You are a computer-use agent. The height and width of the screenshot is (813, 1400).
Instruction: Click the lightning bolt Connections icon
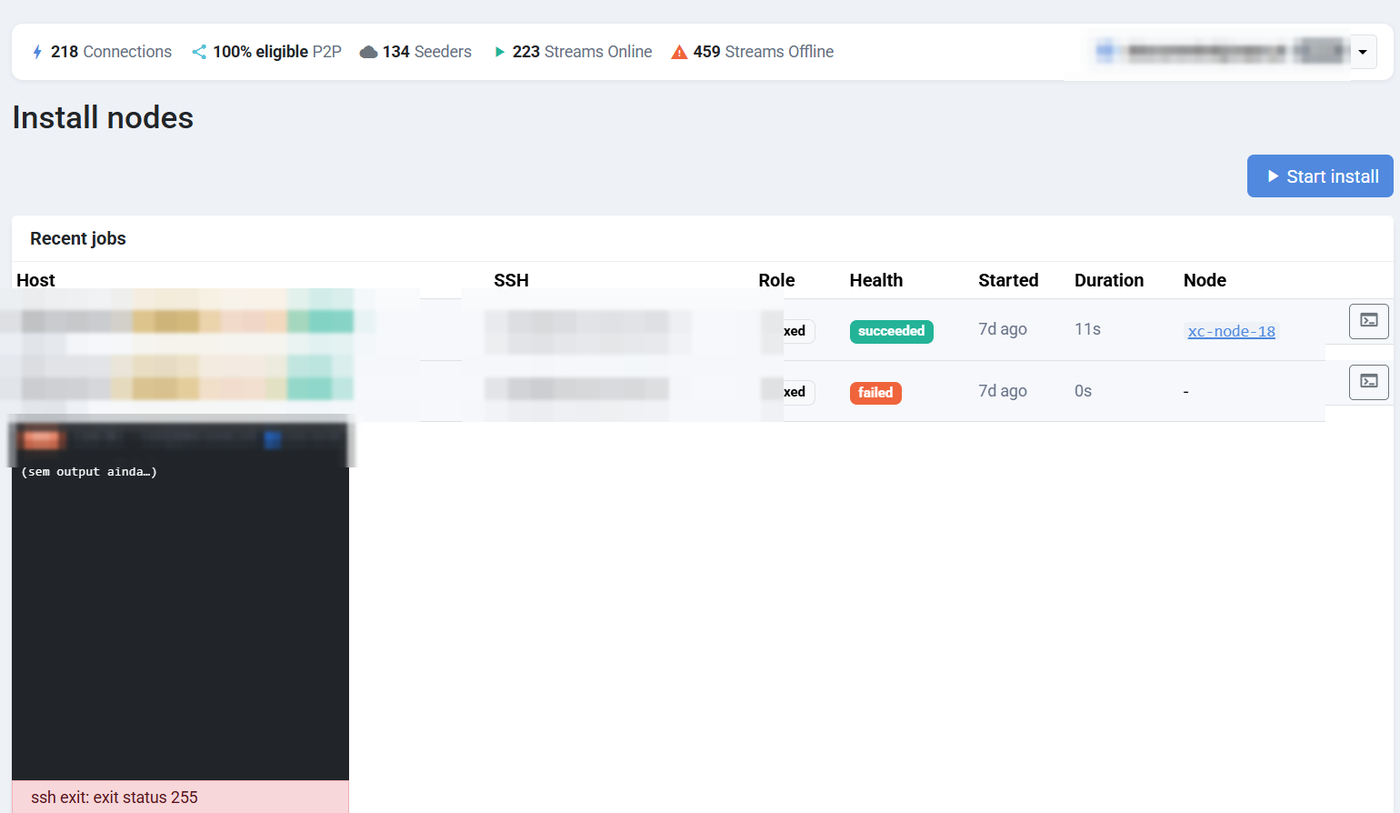(x=38, y=52)
